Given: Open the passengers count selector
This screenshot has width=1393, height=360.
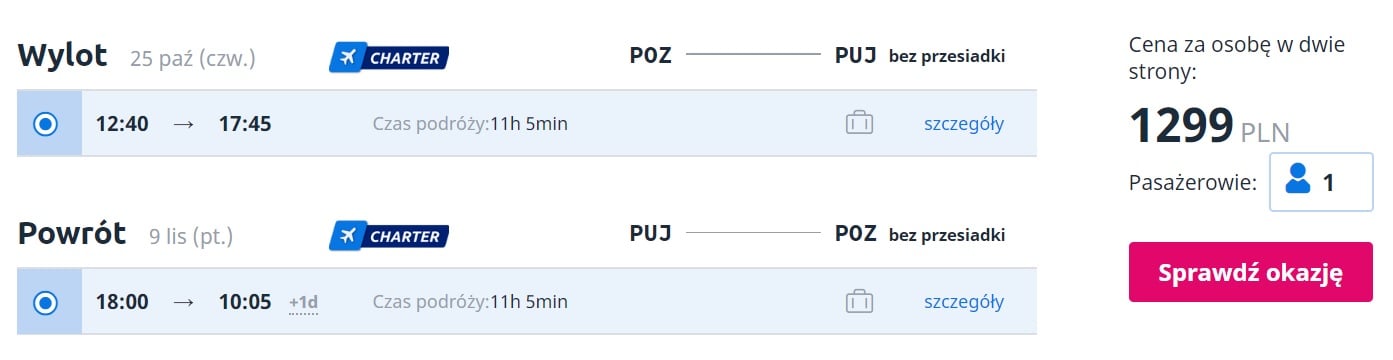Looking at the screenshot, I should 1320,182.
